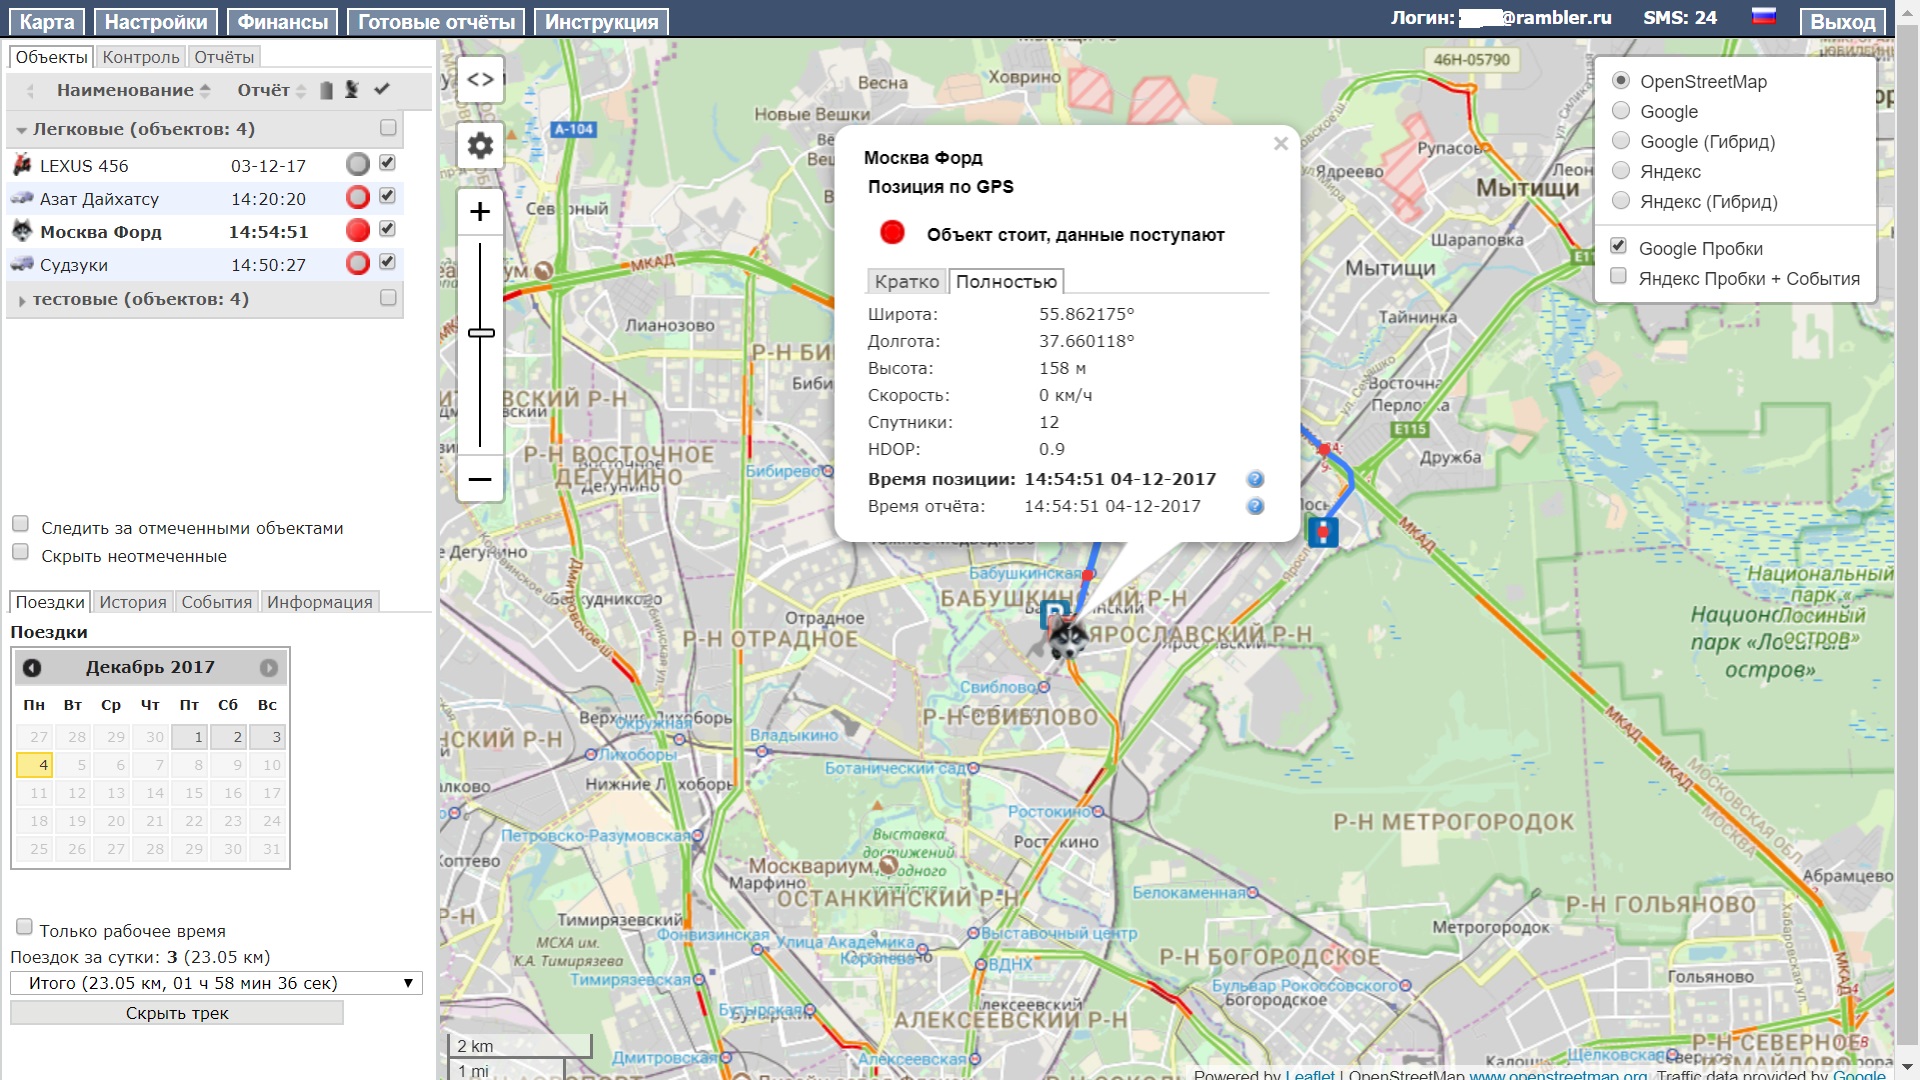Select Google (Гибрид) map layer

click(1621, 141)
